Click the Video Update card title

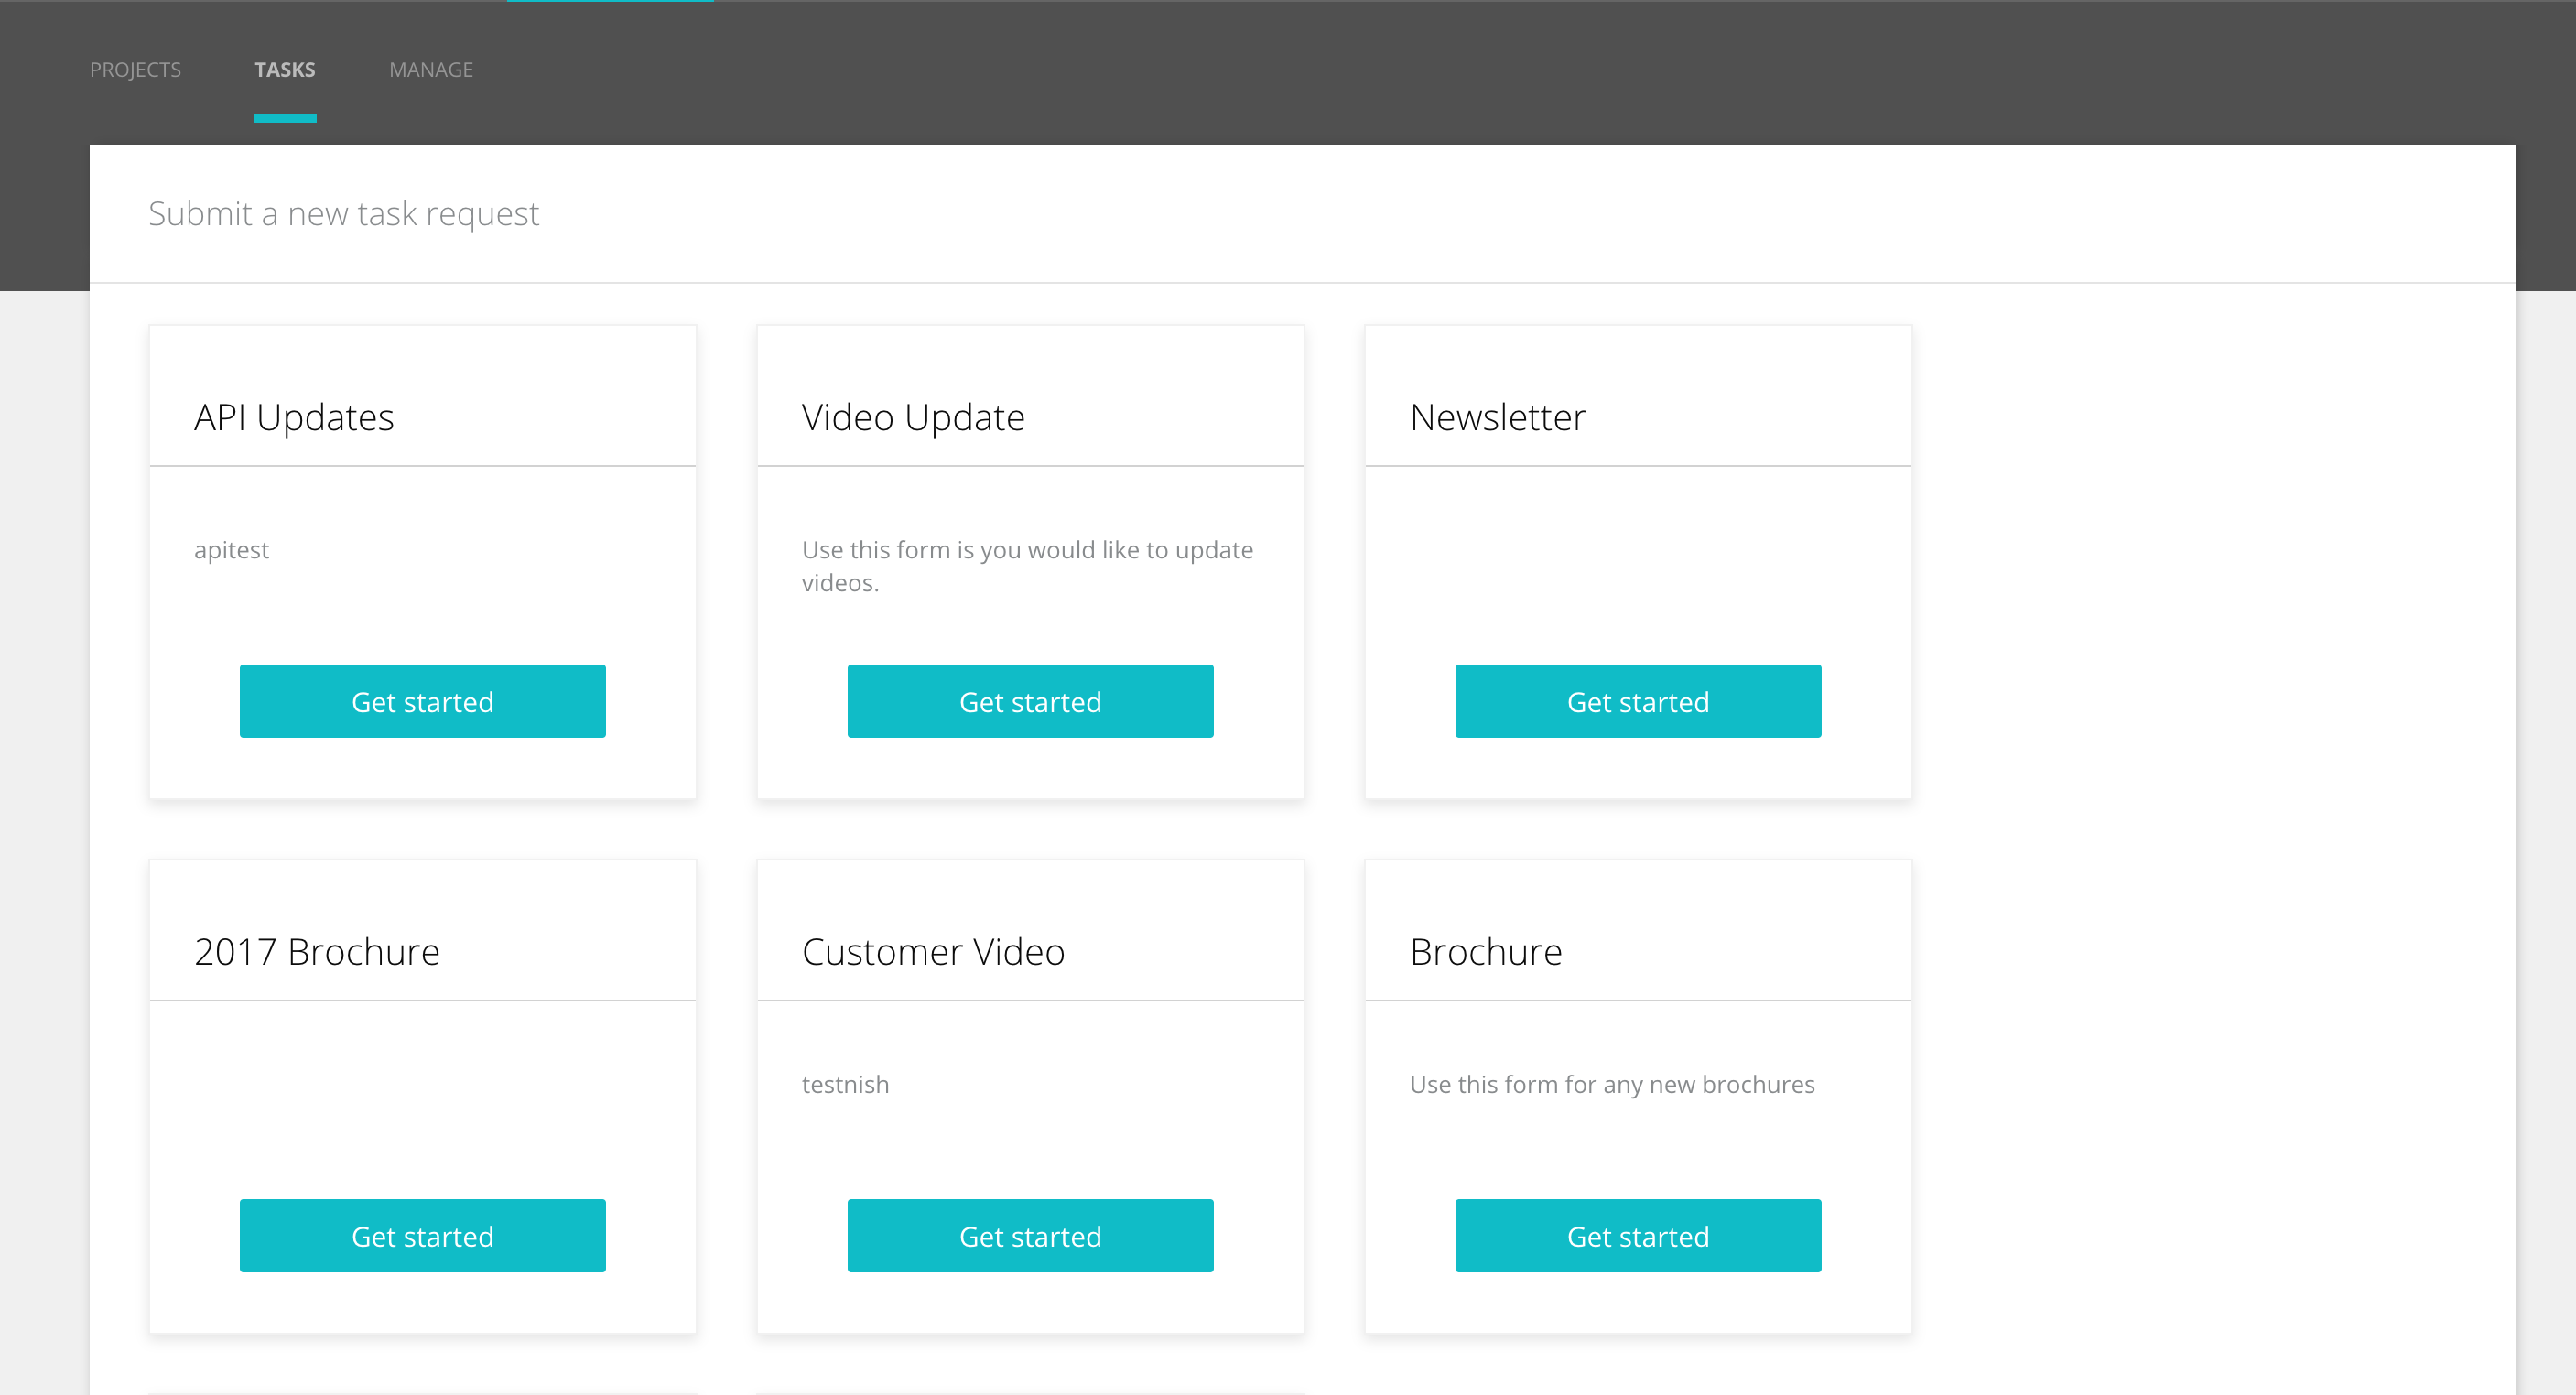(x=913, y=417)
